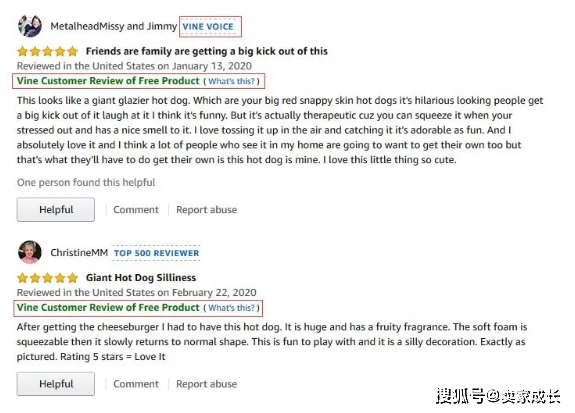Screen dimensions: 575x413
Task: Click 'Vine Customer Review of Free Product' in first review
Action: point(108,81)
